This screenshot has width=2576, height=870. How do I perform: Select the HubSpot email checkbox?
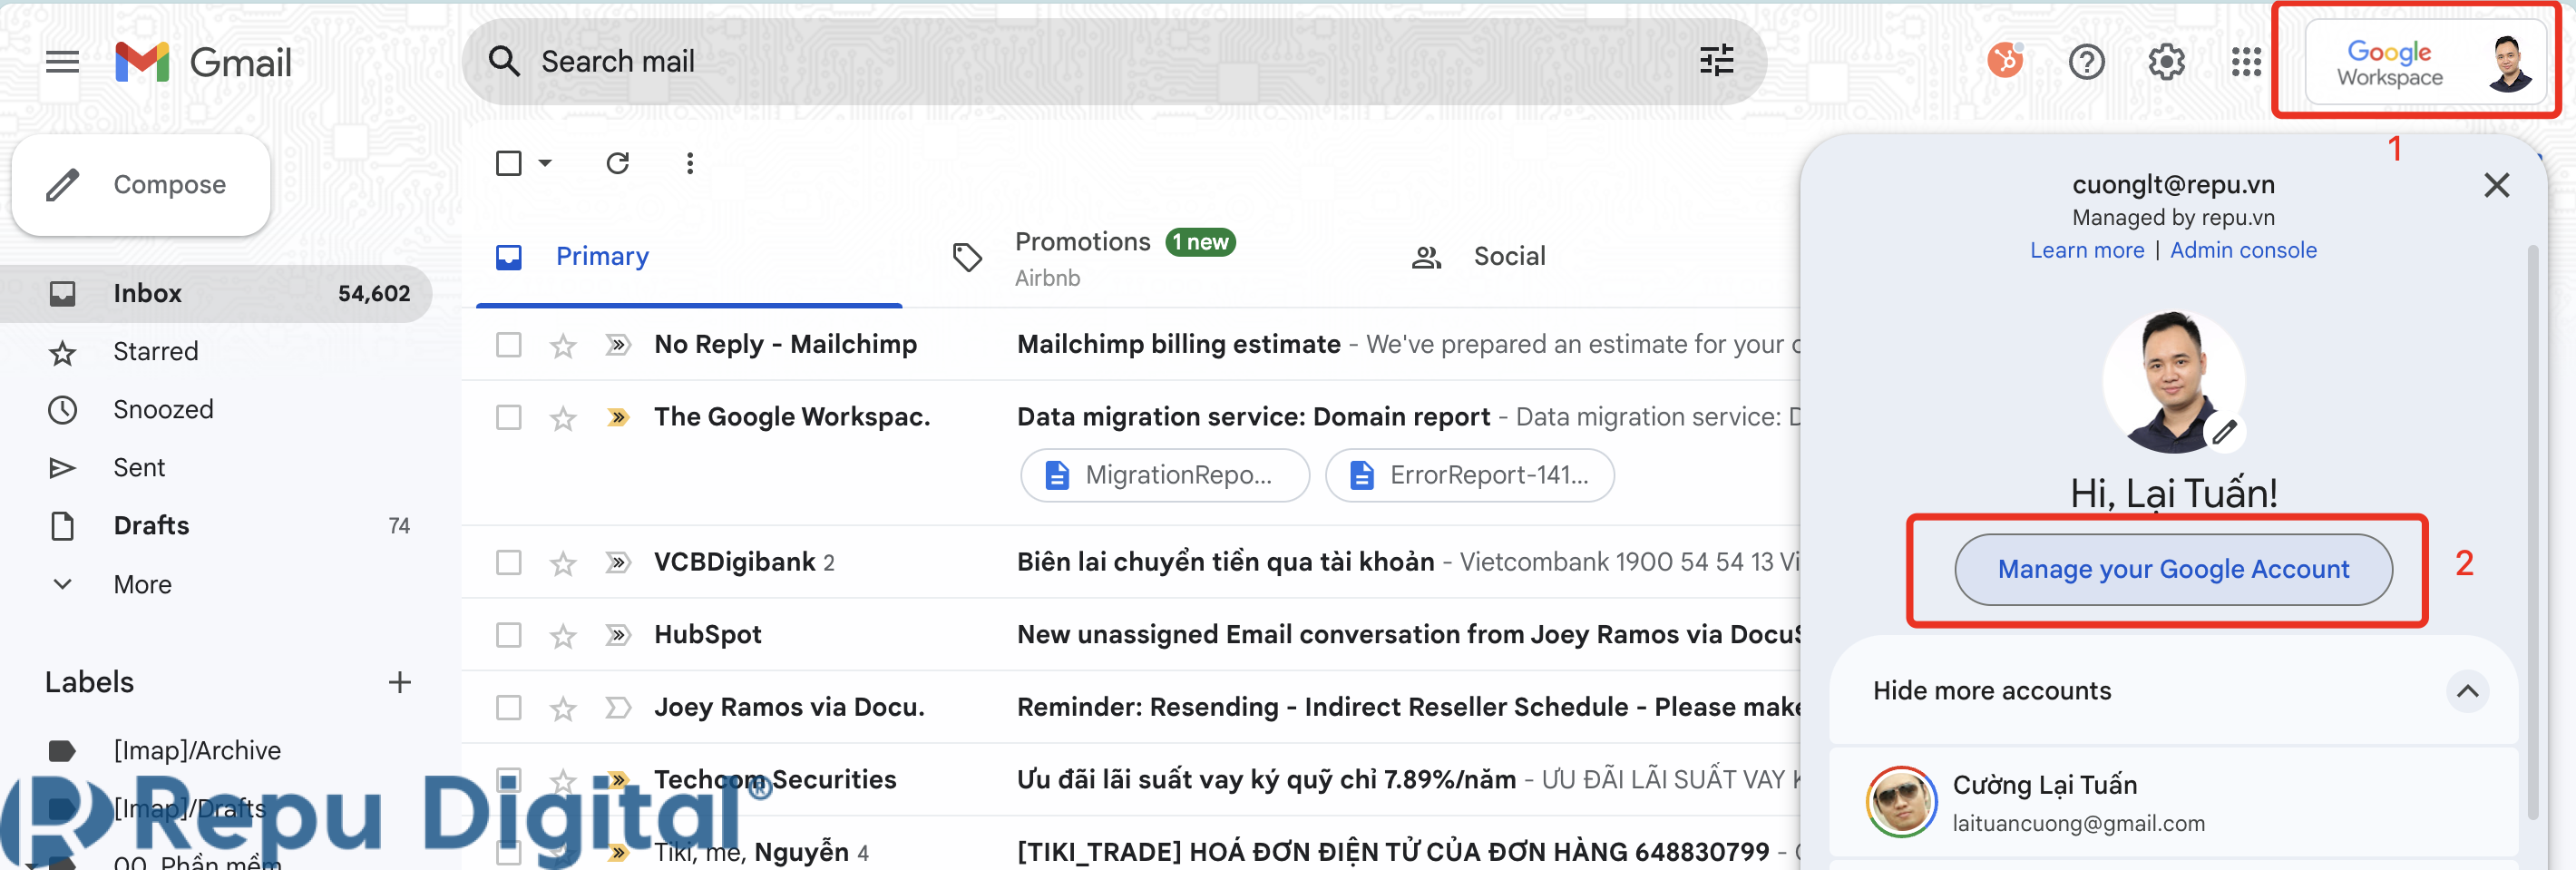[508, 635]
